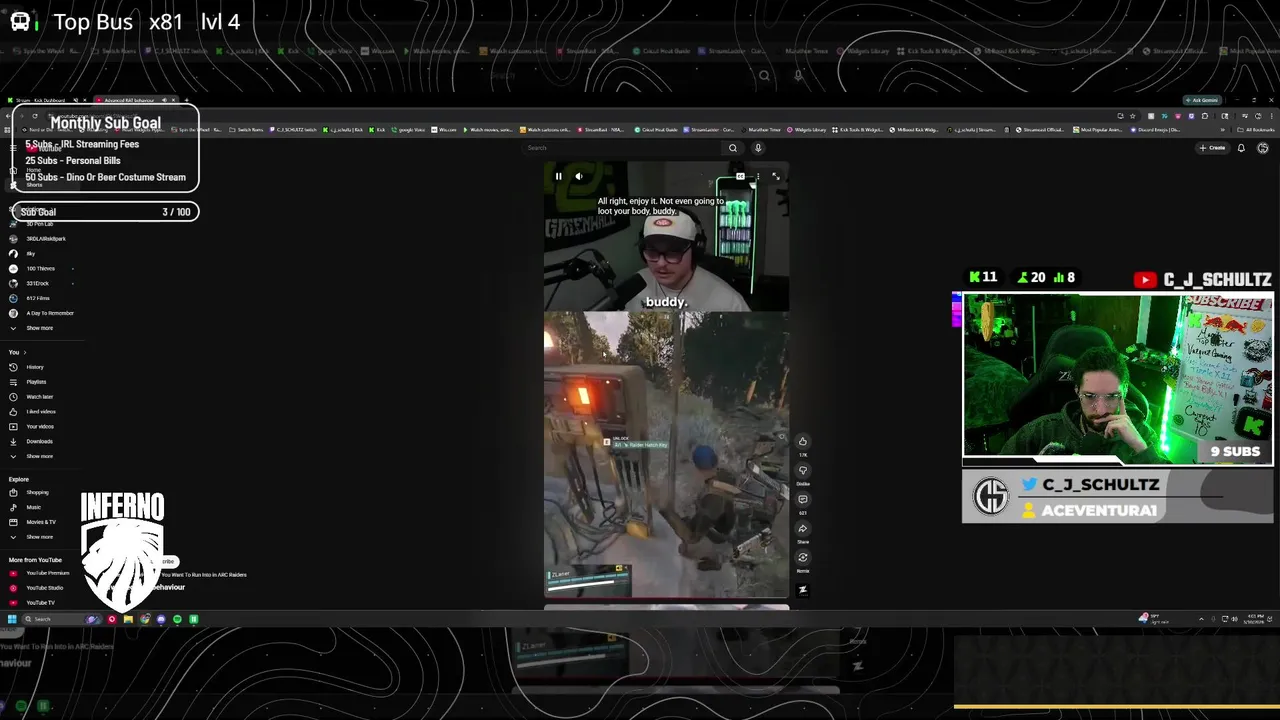Expand Show more under subscriptions list
The image size is (1280, 720).
[39, 328]
